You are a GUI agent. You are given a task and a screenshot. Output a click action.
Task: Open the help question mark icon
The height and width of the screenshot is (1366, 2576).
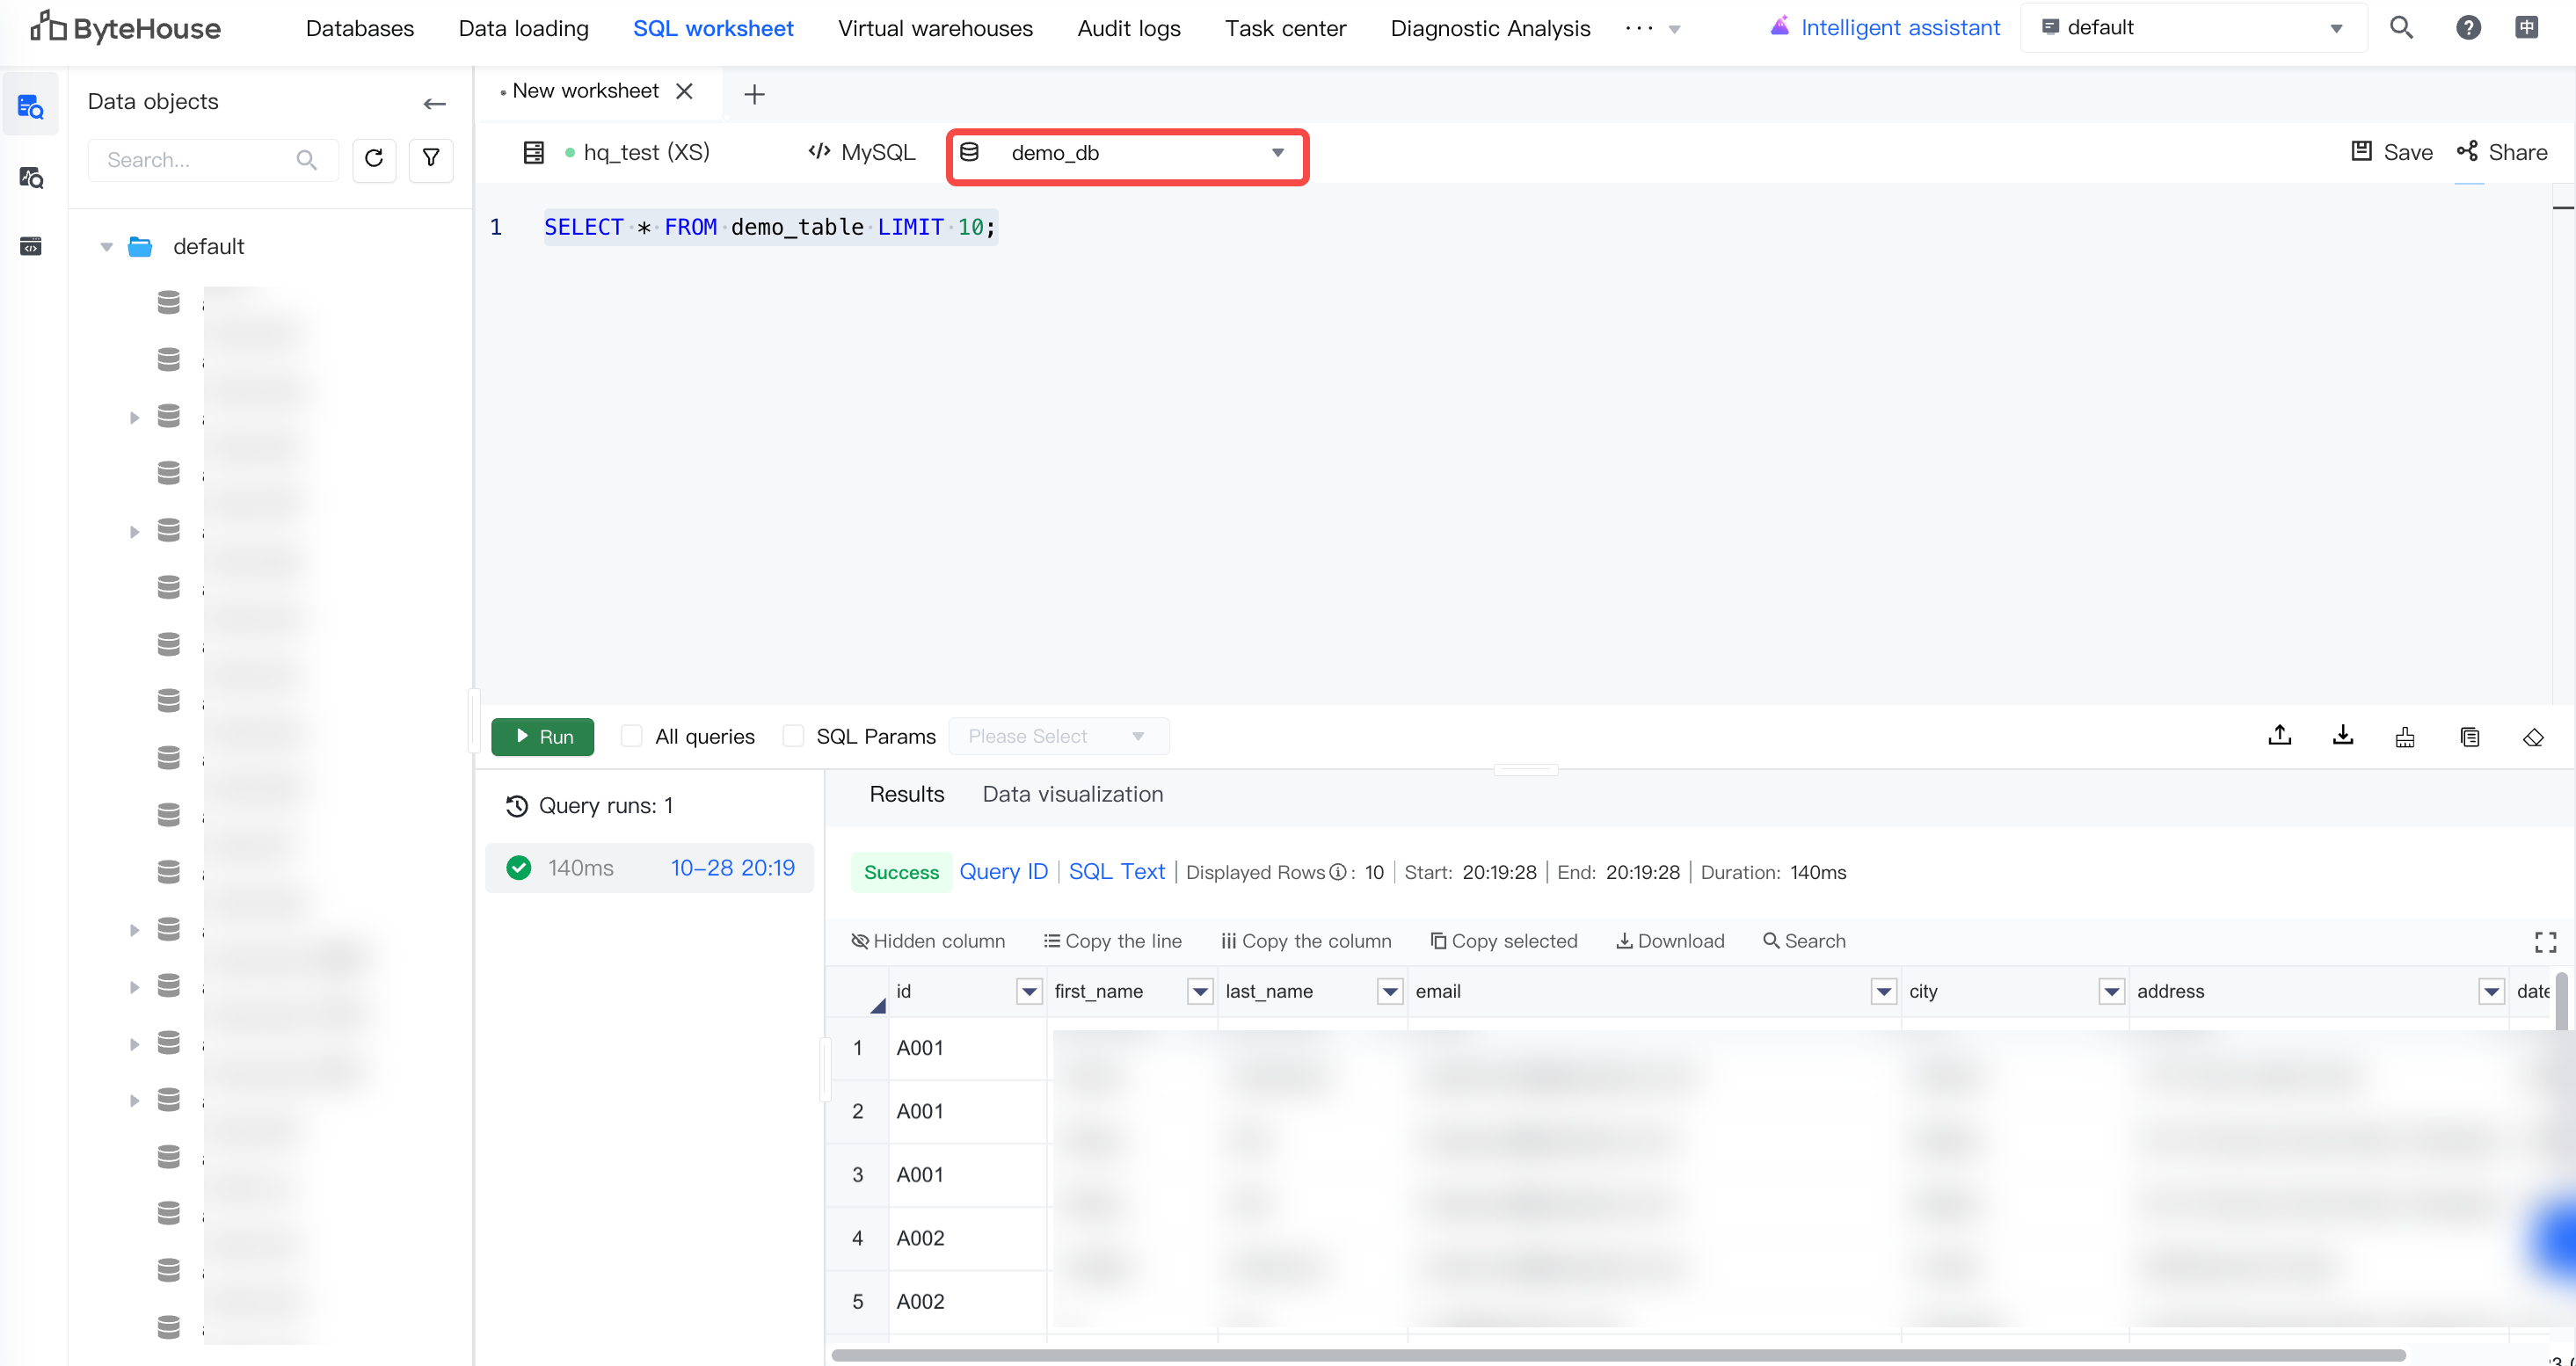pyautogui.click(x=2467, y=28)
